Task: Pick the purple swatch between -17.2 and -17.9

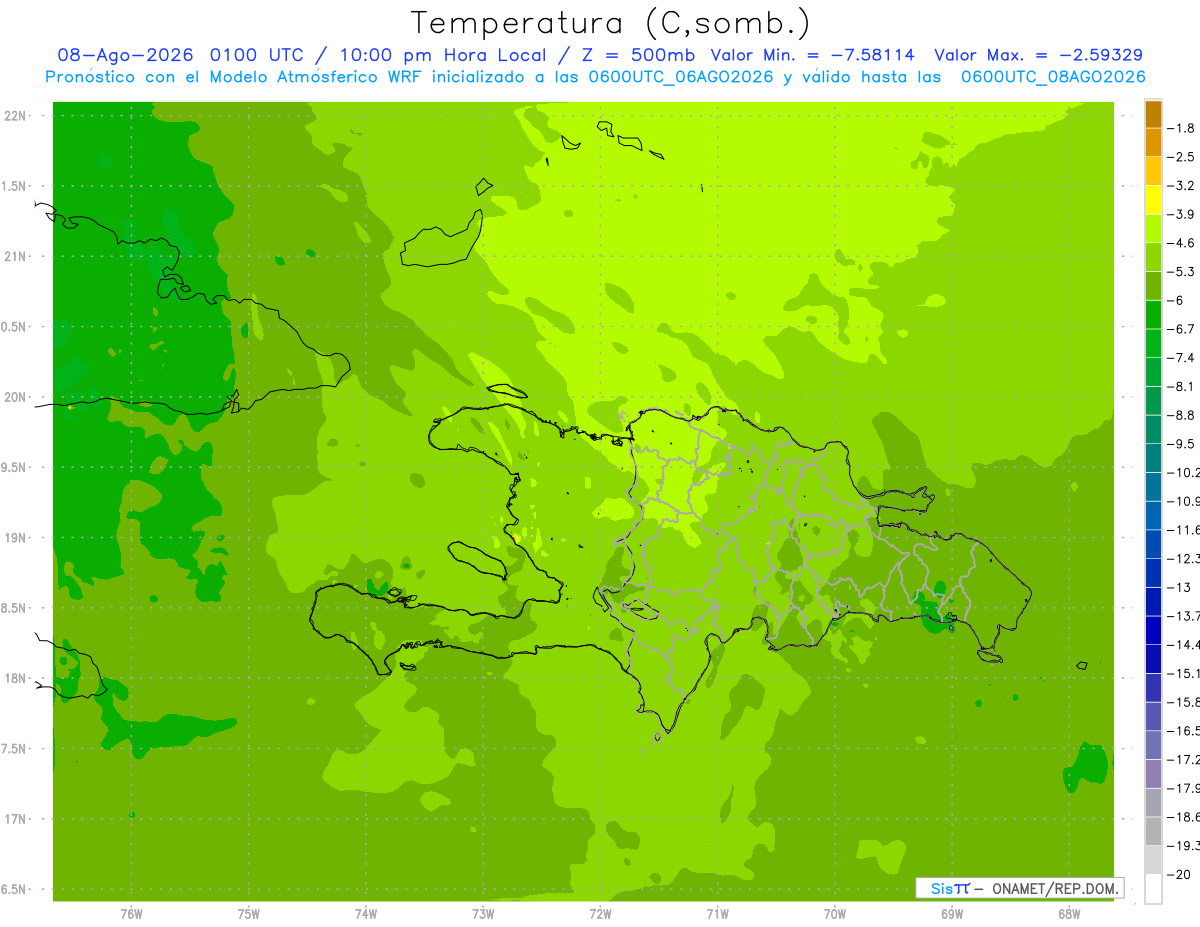Action: (x=1153, y=774)
